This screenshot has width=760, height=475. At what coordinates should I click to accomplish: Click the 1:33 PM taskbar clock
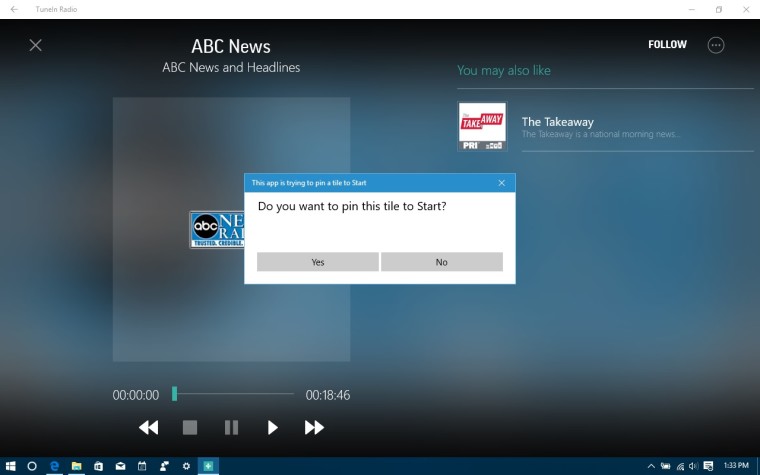(736, 466)
